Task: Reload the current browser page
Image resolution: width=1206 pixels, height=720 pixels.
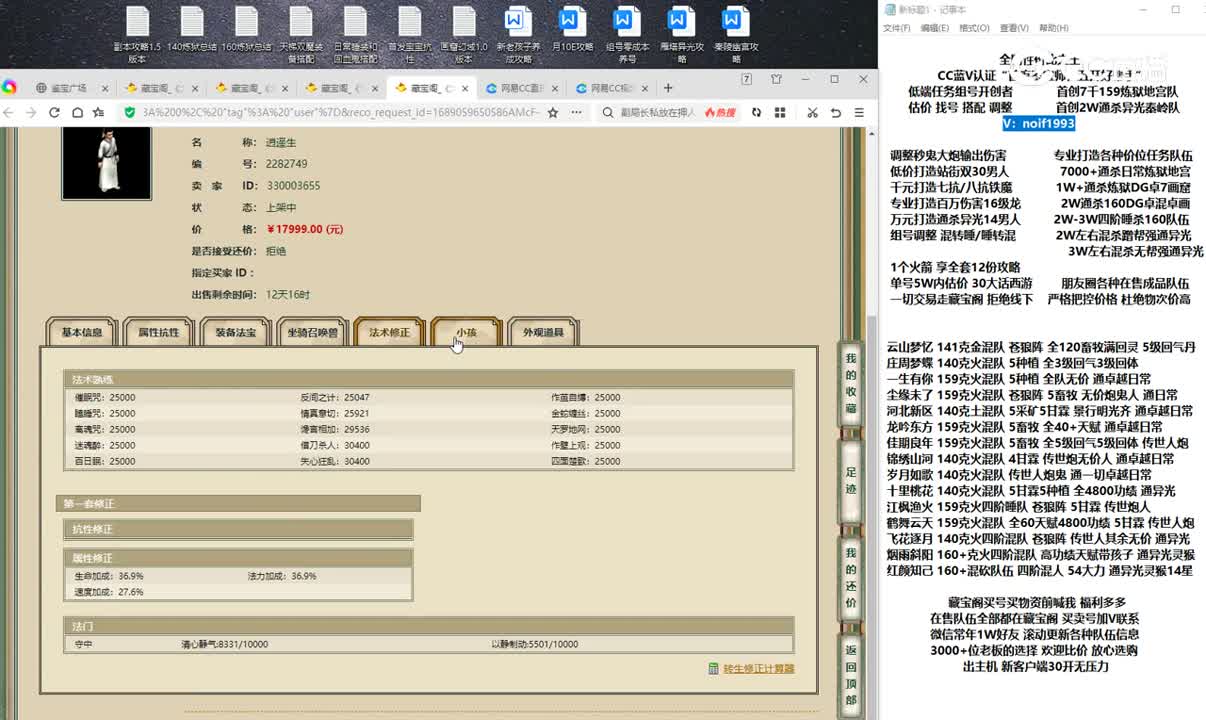Action: tap(55, 113)
